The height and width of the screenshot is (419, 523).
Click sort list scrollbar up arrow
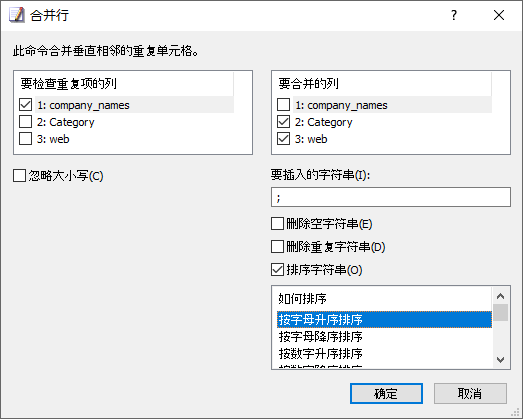501,296
